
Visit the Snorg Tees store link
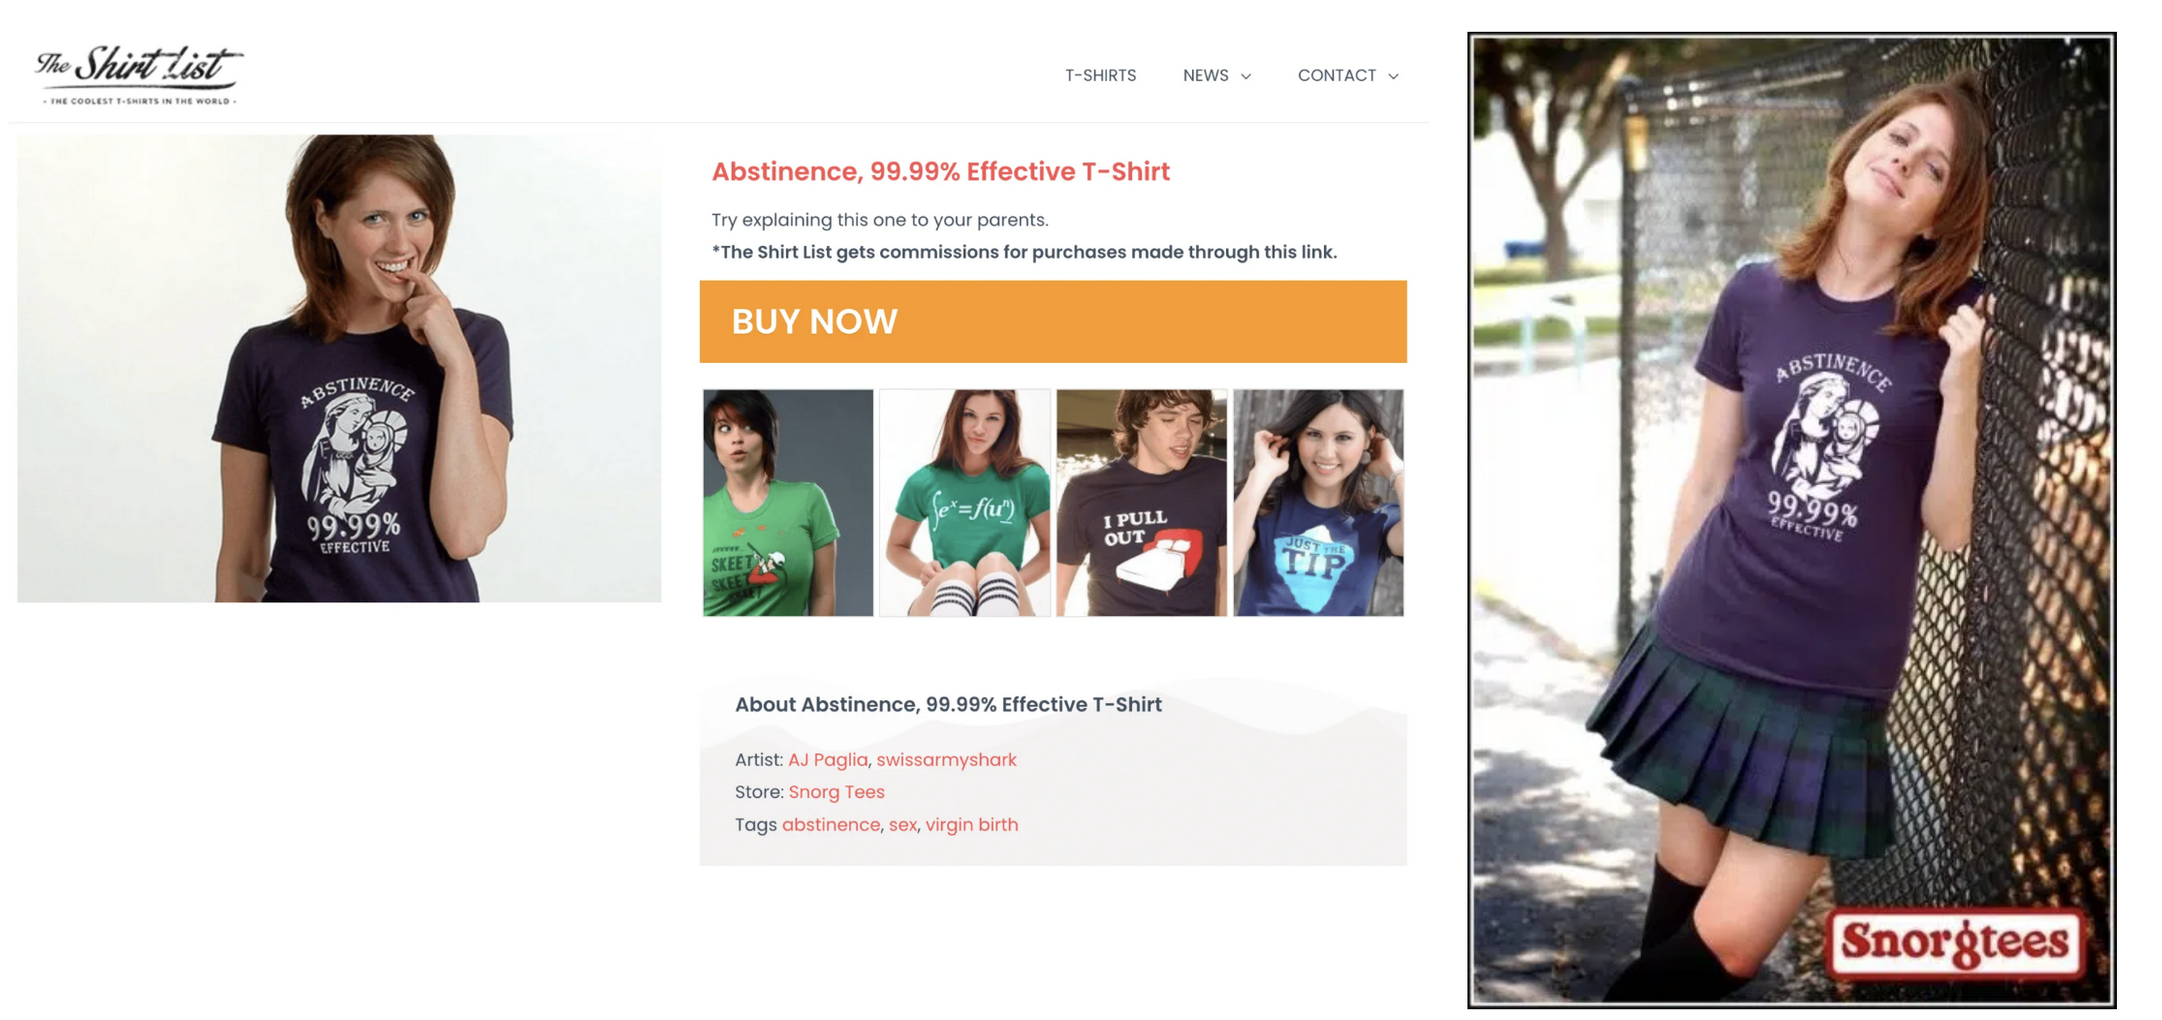click(x=836, y=792)
